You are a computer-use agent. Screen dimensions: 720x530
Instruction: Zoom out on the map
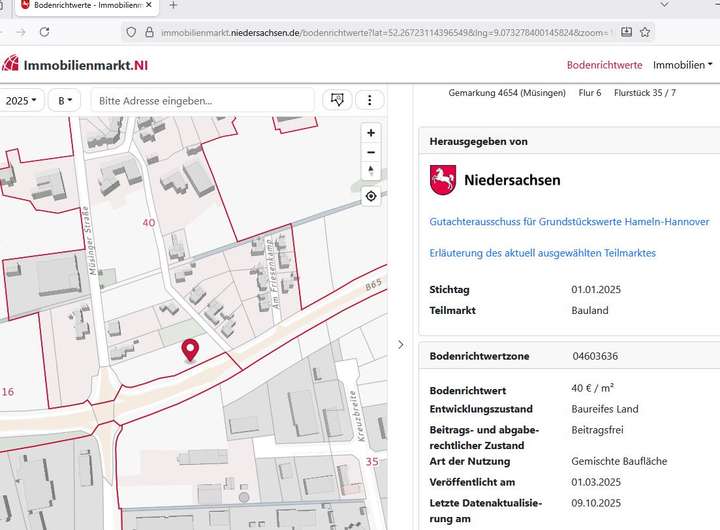pyautogui.click(x=371, y=152)
